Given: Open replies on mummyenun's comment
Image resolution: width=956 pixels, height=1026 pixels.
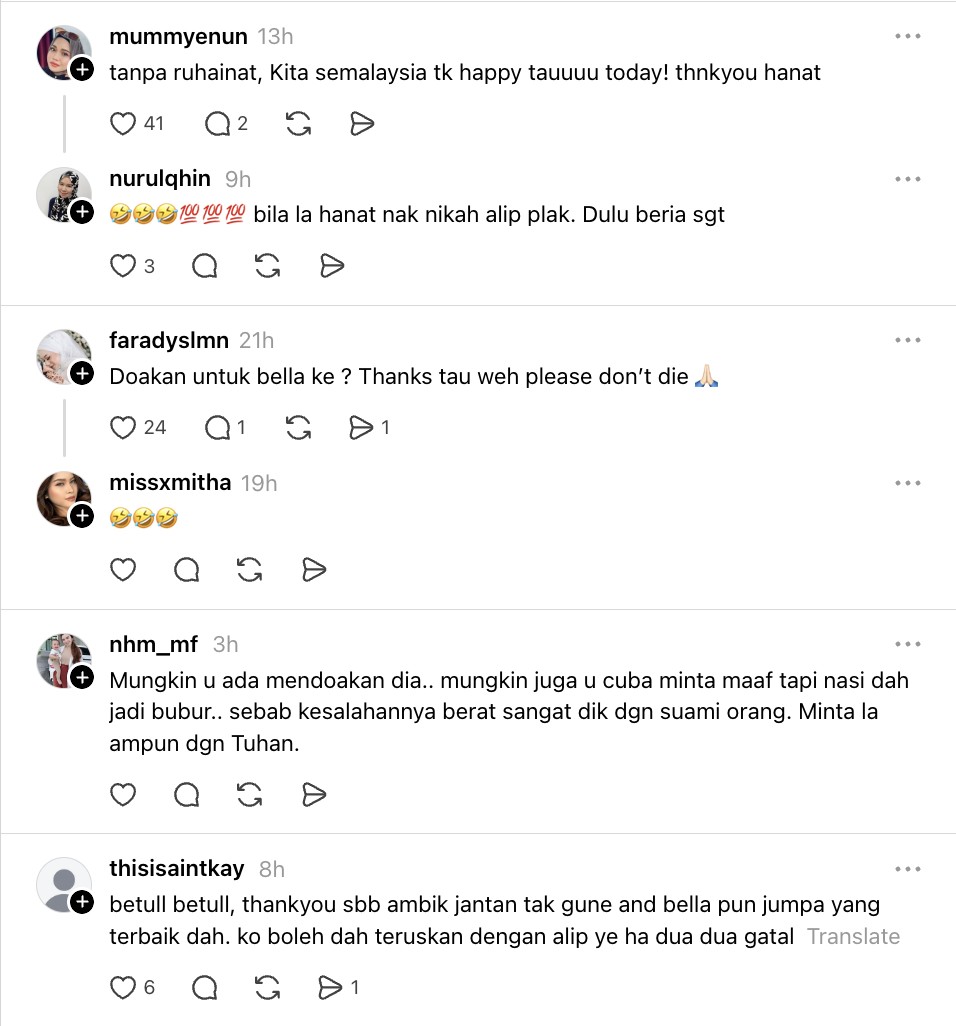Looking at the screenshot, I should 217,124.
